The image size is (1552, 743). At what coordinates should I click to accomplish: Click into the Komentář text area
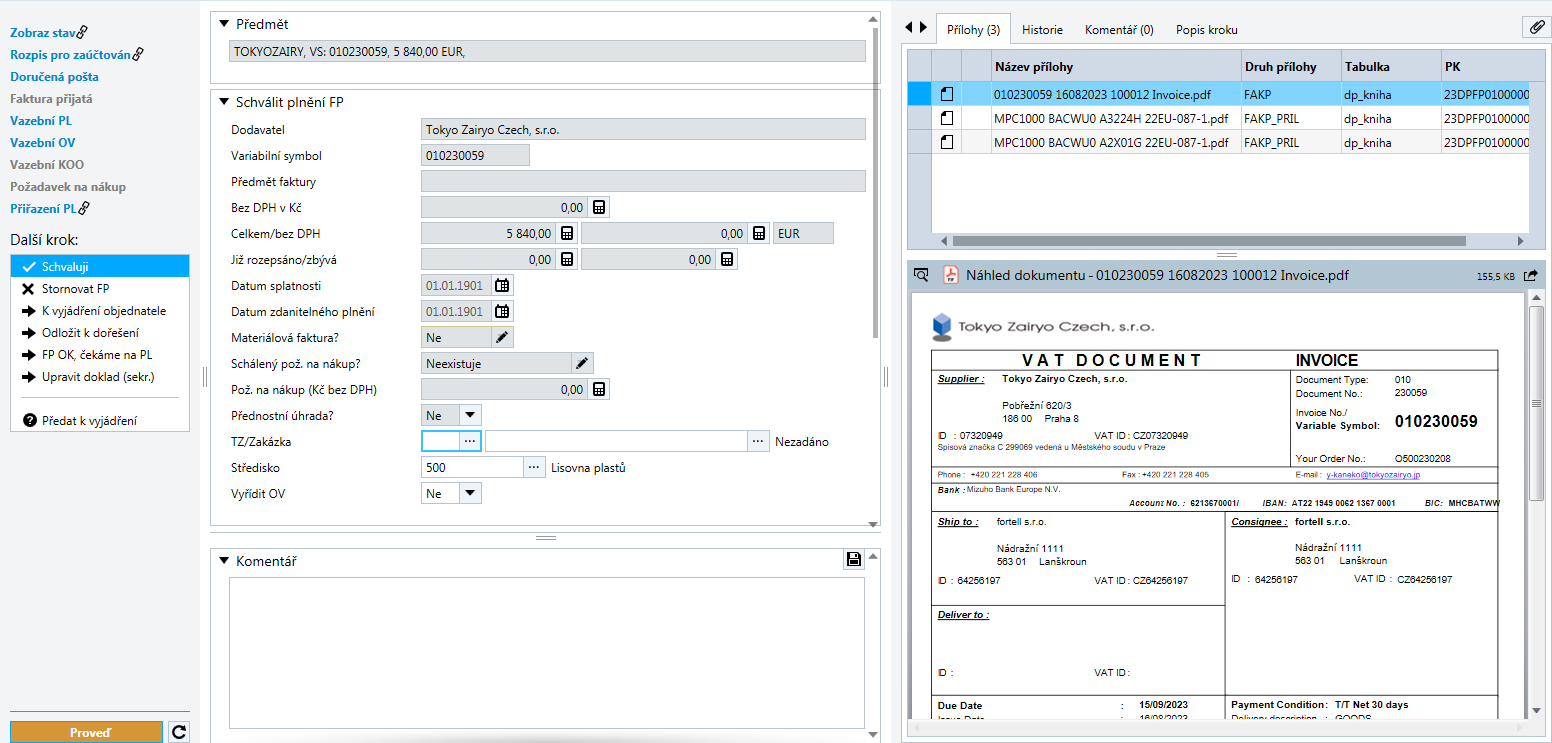546,654
